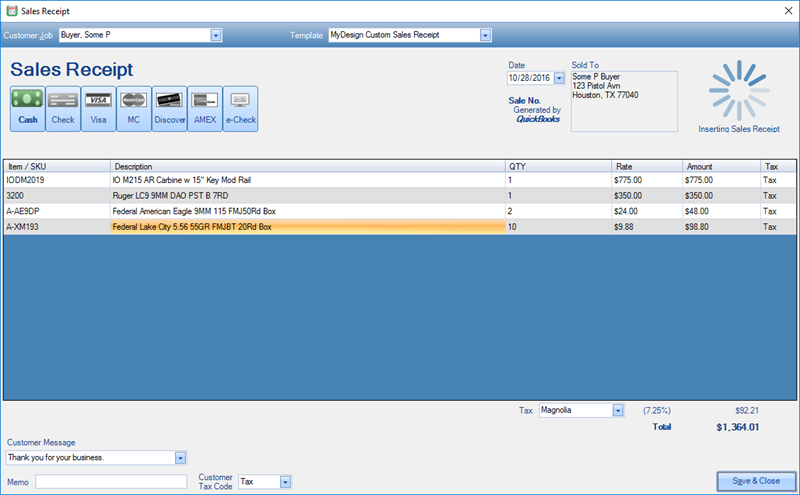Choose MC MasterCard payment type
This screenshot has width=800, height=495.
(134, 109)
